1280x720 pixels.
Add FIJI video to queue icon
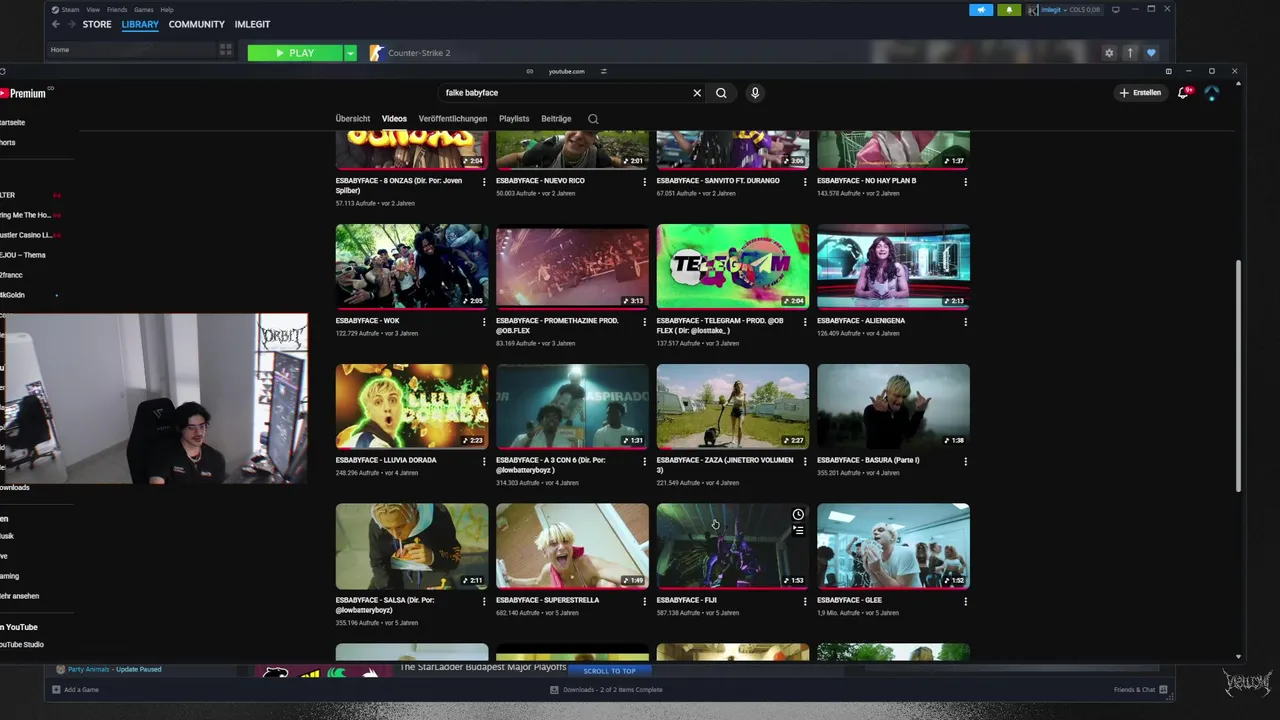pyautogui.click(x=798, y=531)
